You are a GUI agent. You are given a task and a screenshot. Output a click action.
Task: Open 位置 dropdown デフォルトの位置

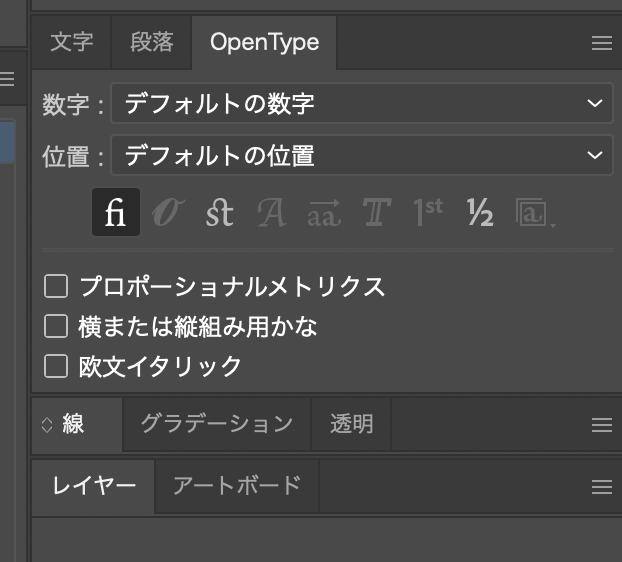click(360, 155)
